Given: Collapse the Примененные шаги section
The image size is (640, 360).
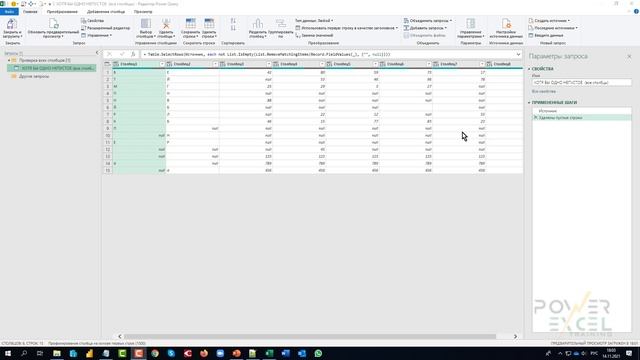Looking at the screenshot, I should pos(529,102).
